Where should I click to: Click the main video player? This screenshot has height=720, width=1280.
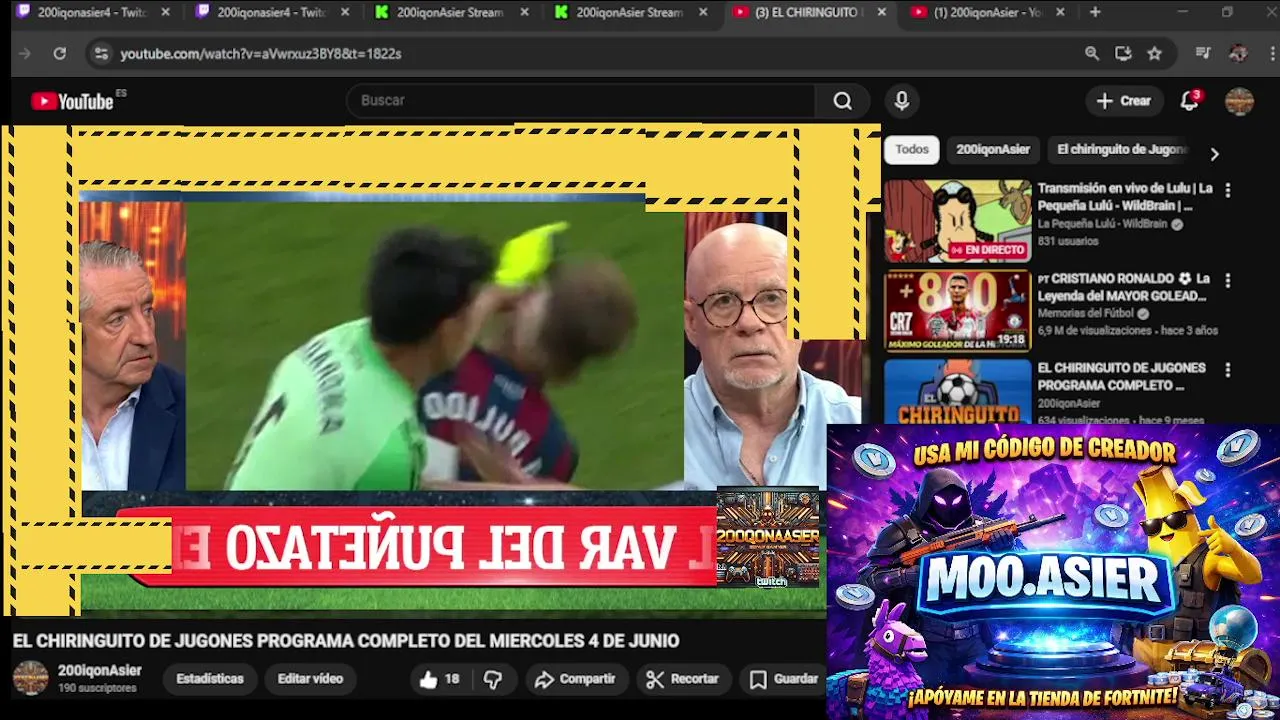(440, 370)
